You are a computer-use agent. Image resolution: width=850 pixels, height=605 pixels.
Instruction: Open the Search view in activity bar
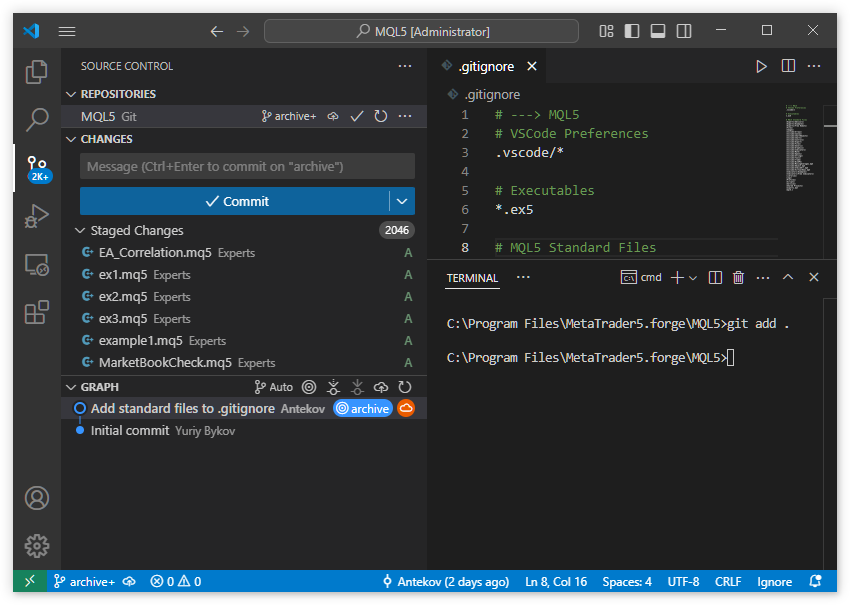click(x=37, y=119)
